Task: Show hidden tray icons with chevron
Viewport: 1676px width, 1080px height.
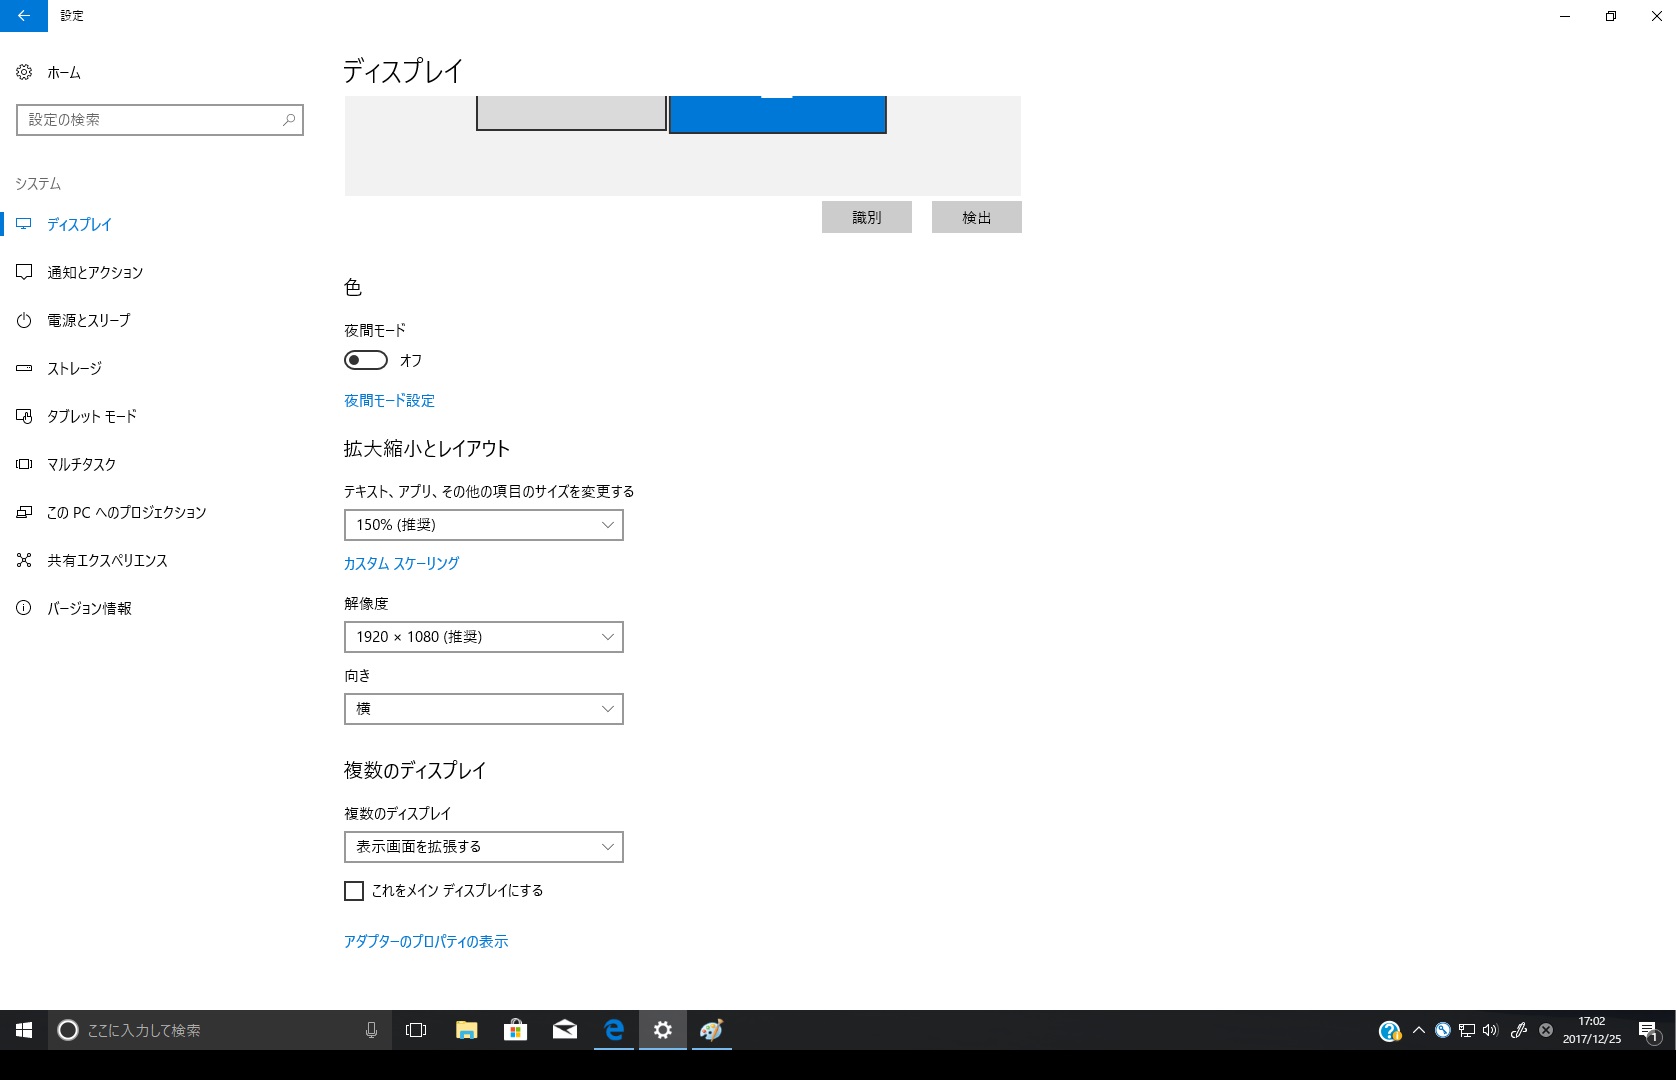Action: [1418, 1030]
